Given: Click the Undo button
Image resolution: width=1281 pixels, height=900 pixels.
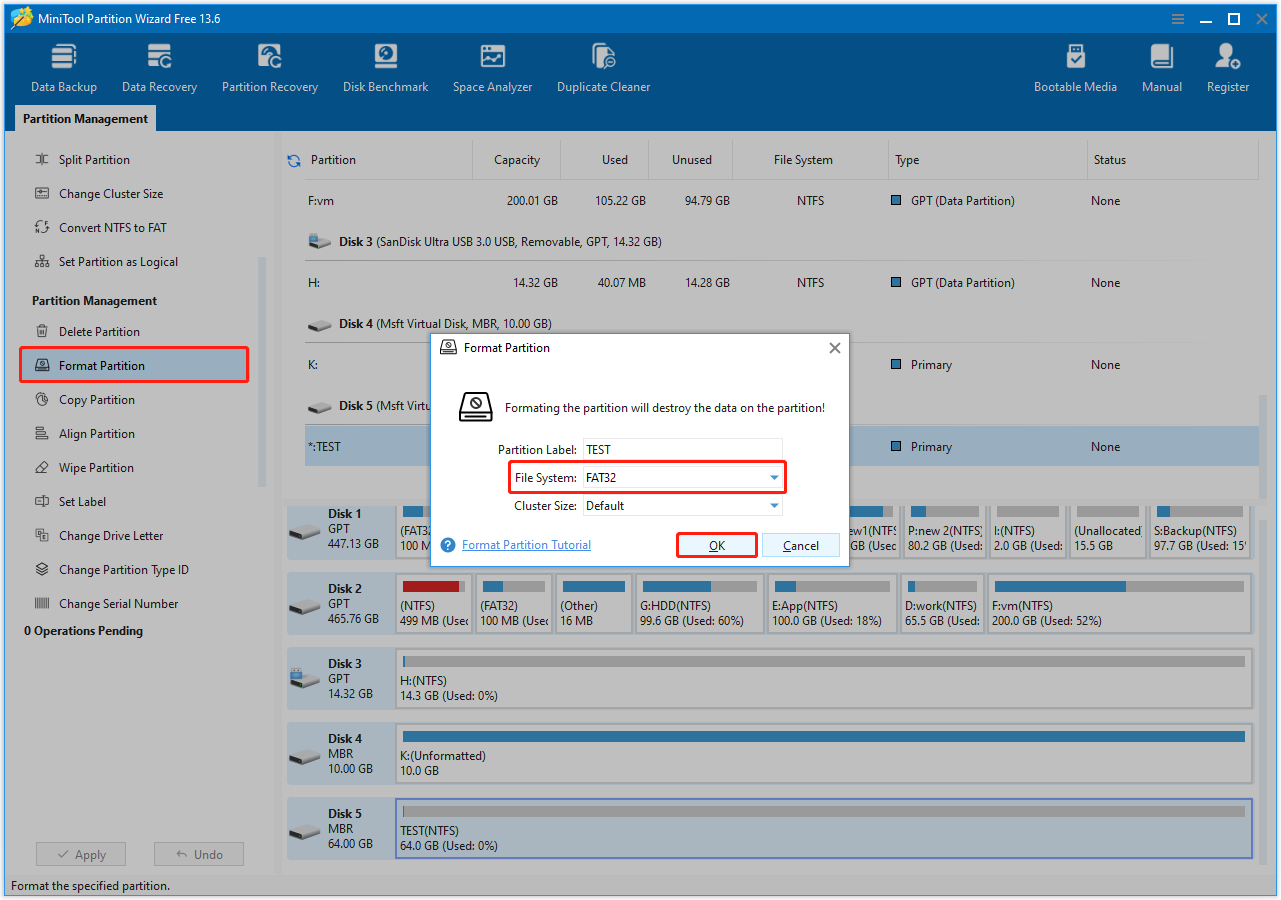Looking at the screenshot, I should [x=198, y=854].
